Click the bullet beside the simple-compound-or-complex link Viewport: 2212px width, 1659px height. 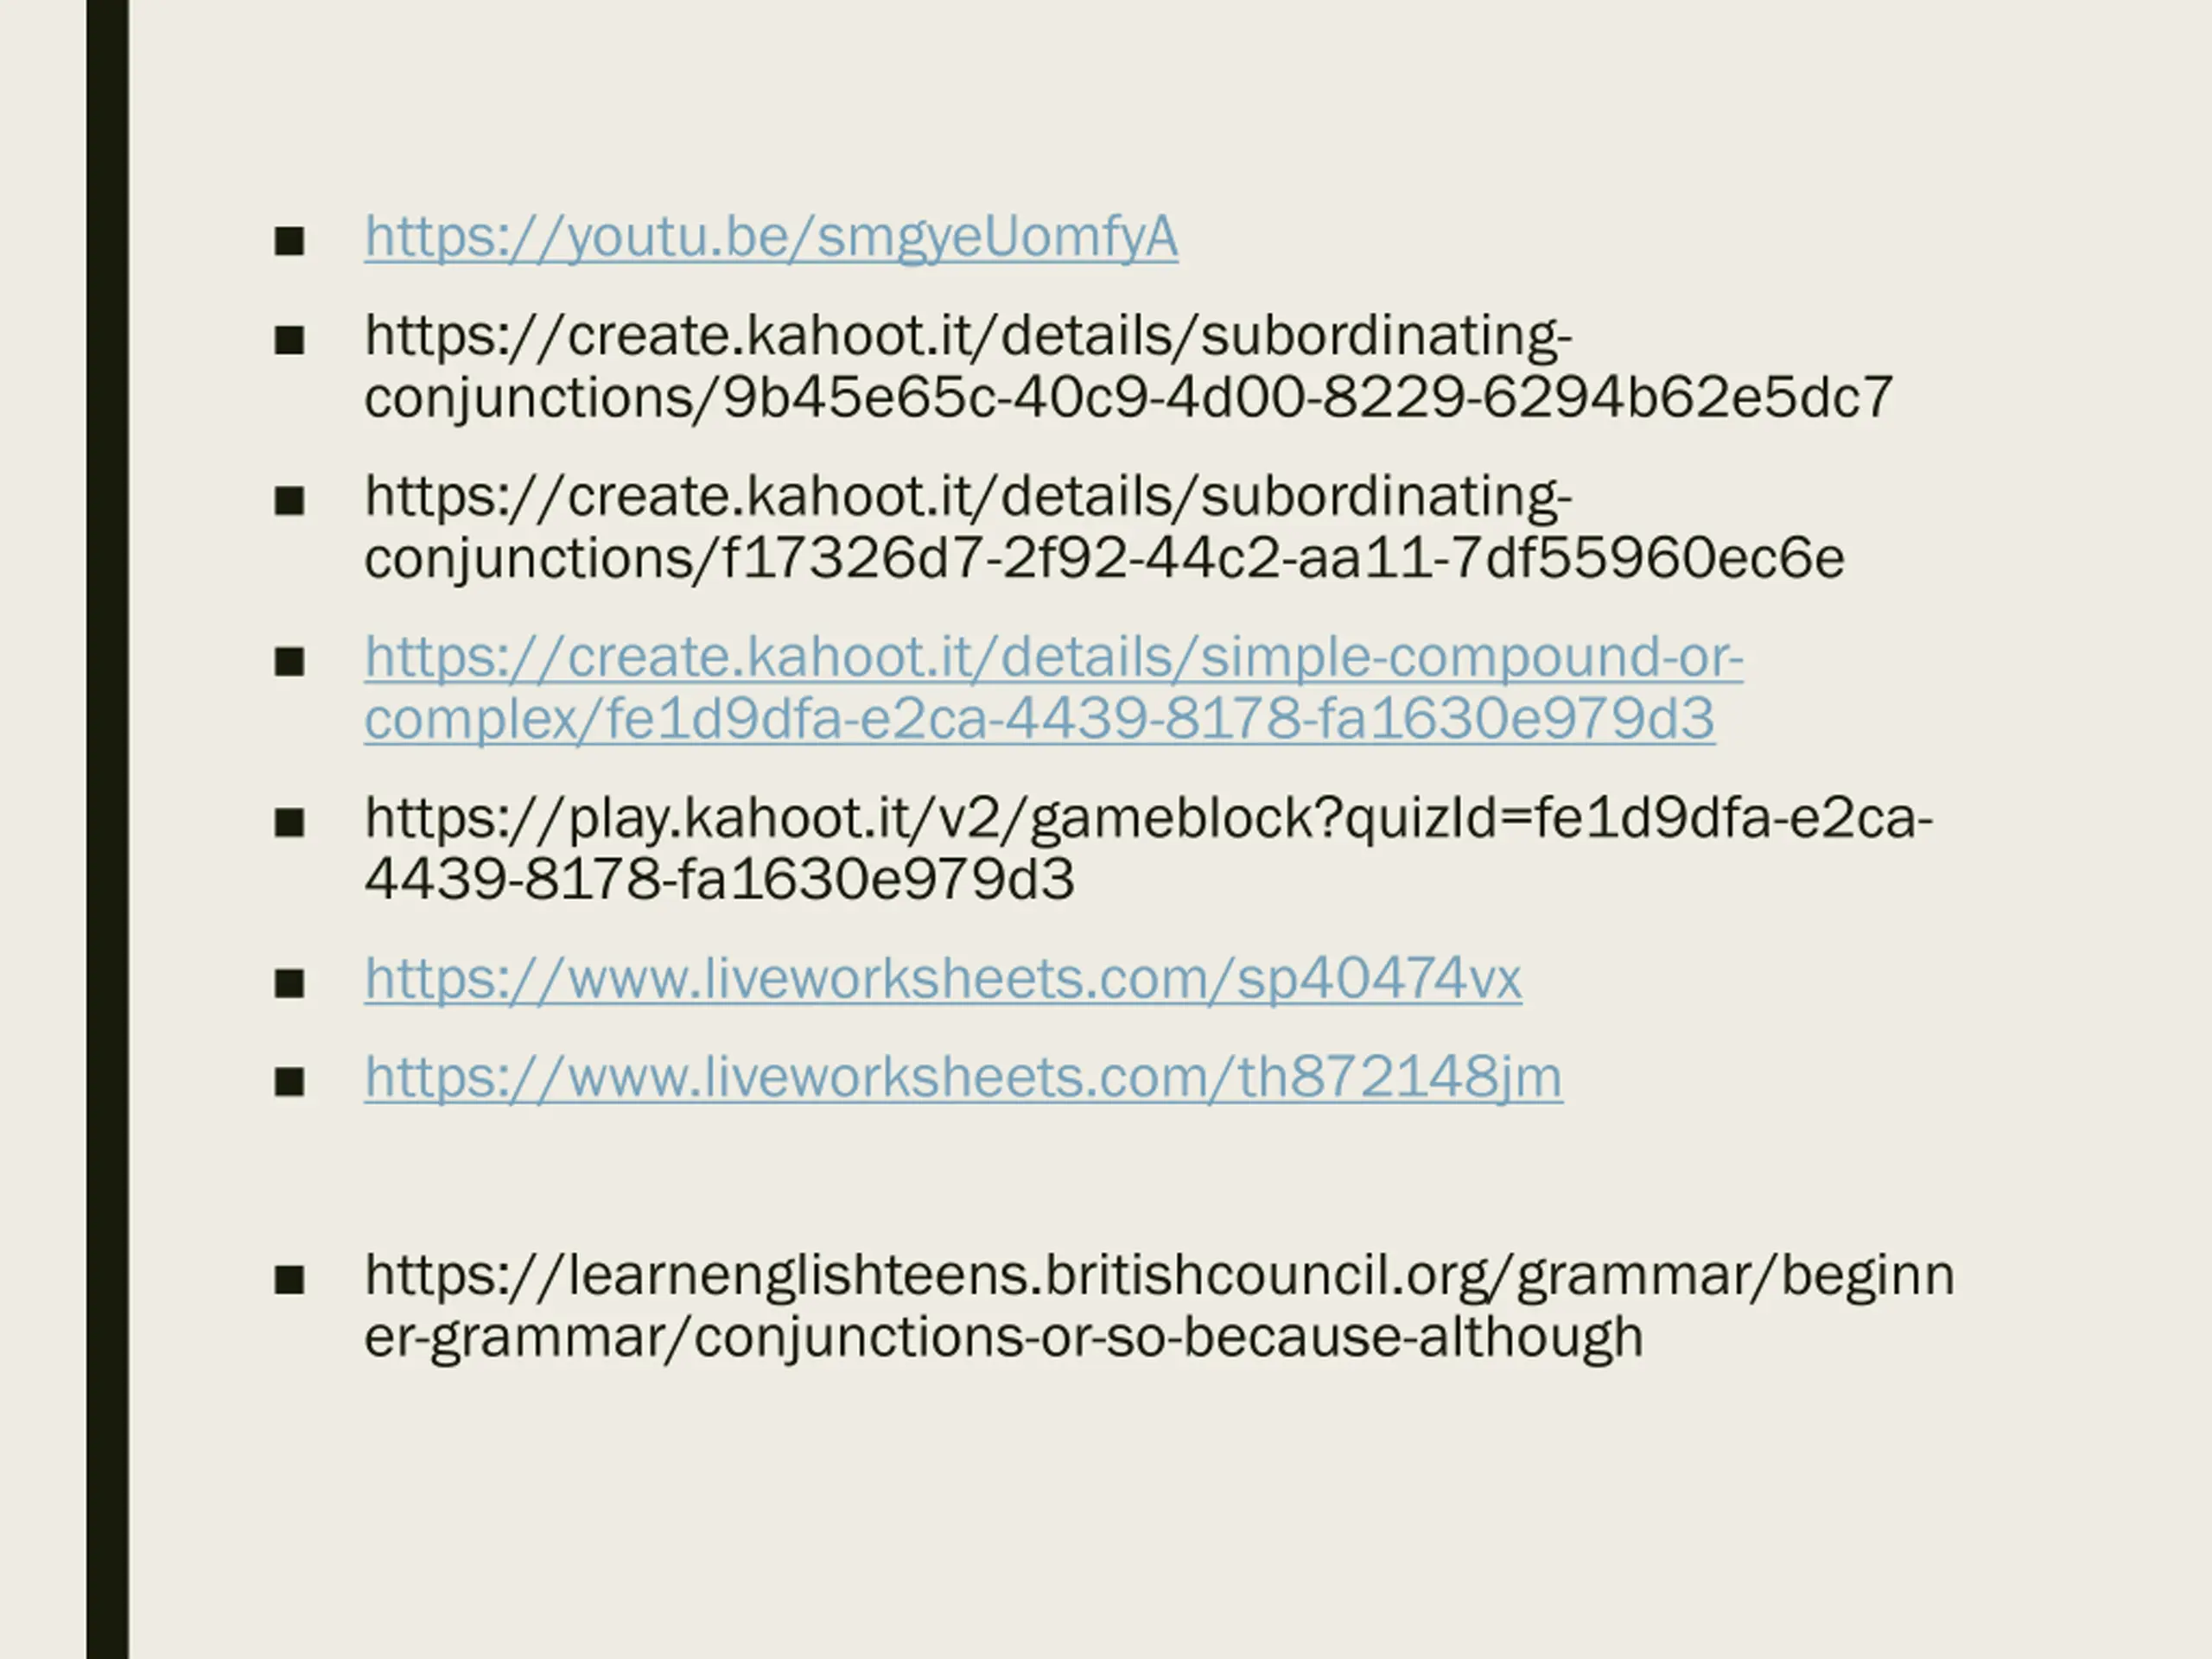point(289,661)
